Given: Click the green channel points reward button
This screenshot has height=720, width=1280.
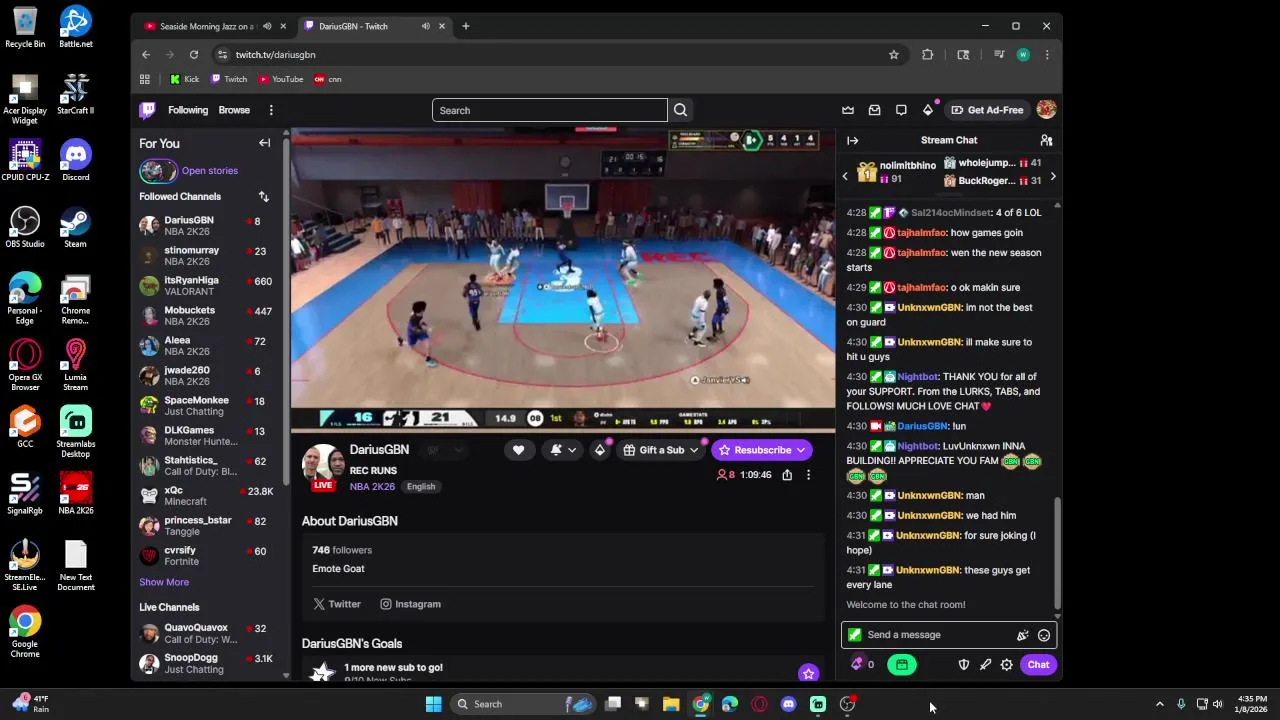Looking at the screenshot, I should [901, 665].
